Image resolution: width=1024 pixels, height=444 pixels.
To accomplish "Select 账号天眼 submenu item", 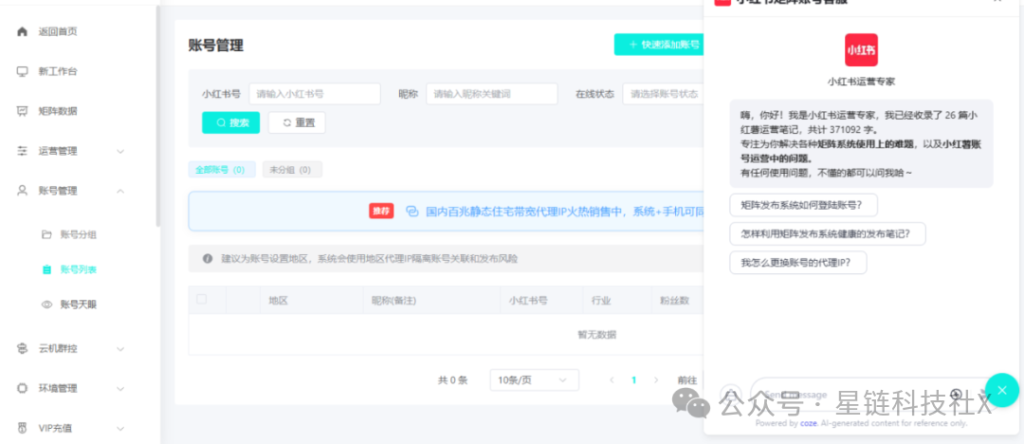I will pyautogui.click(x=78, y=304).
